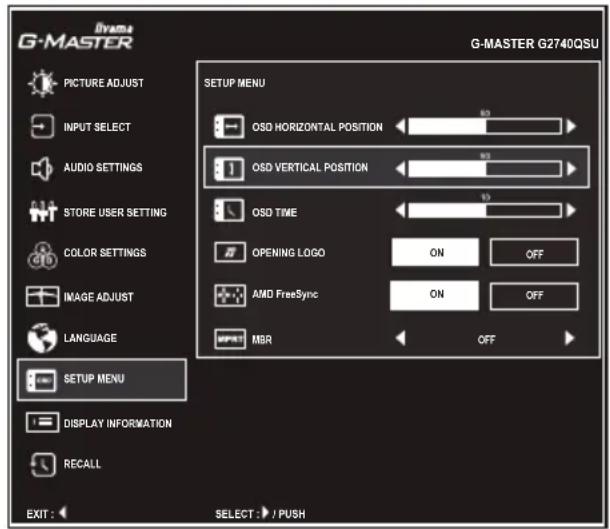The image size is (610, 529).
Task: Click the Picture Adjust brightness icon
Action: pyautogui.click(x=42, y=83)
